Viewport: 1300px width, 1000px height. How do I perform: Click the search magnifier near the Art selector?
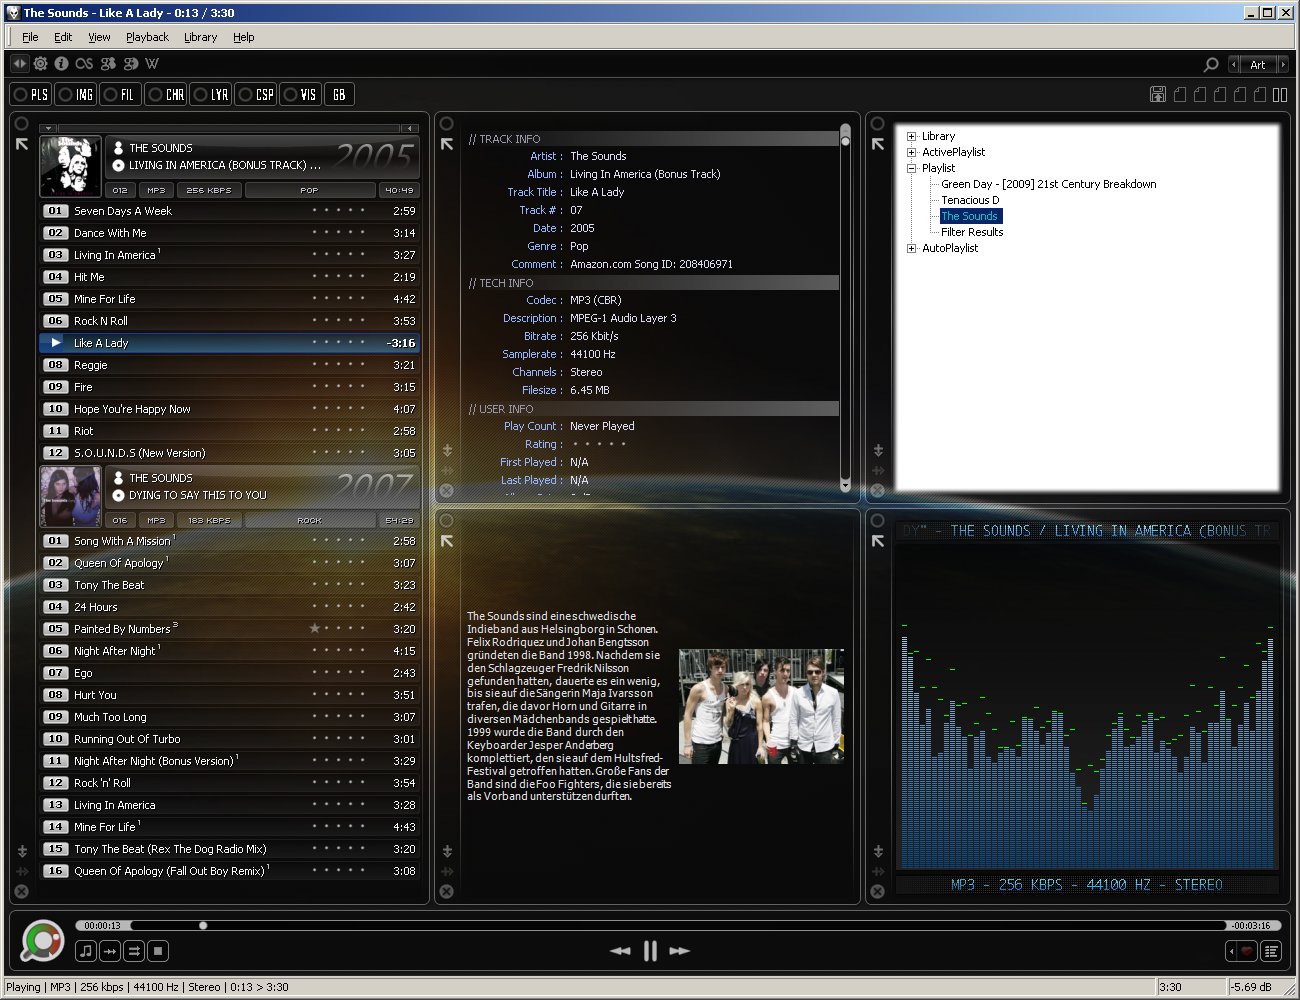[x=1211, y=64]
